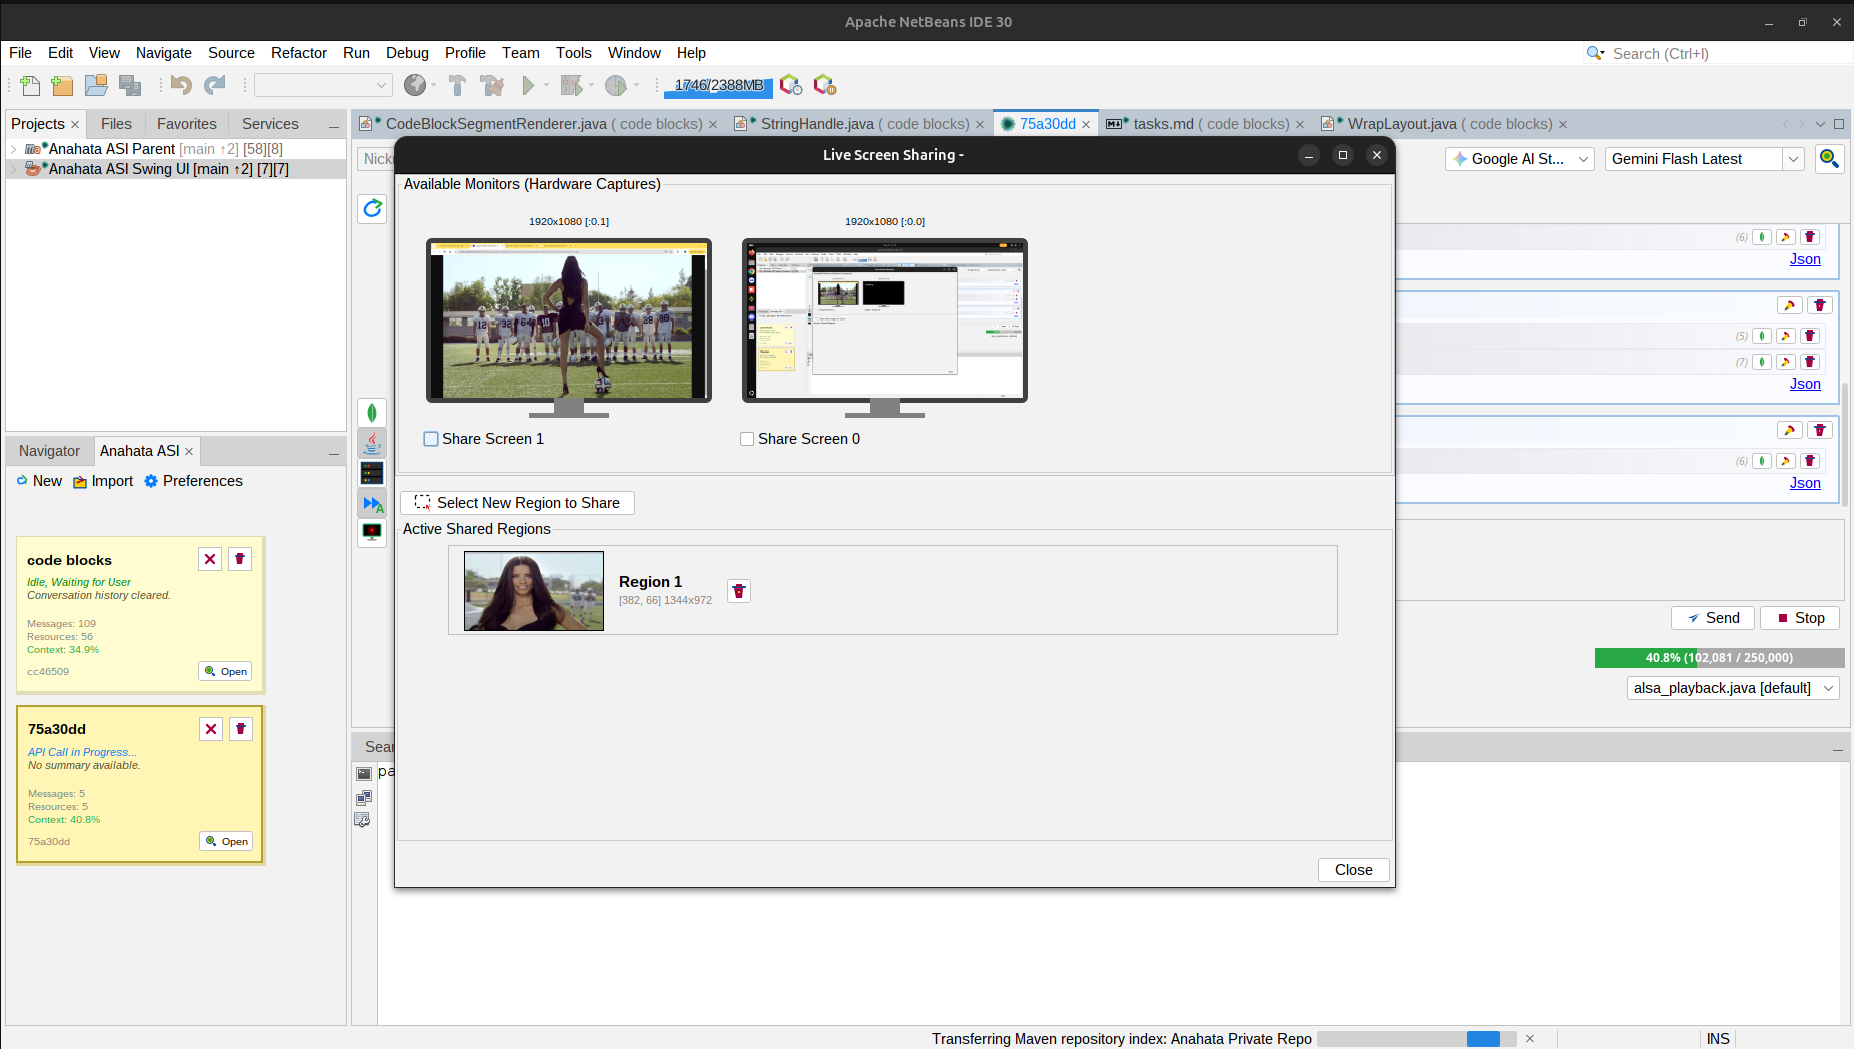Click the Undo toolbar icon
Screen dimensions: 1854x1049
coord(181,86)
